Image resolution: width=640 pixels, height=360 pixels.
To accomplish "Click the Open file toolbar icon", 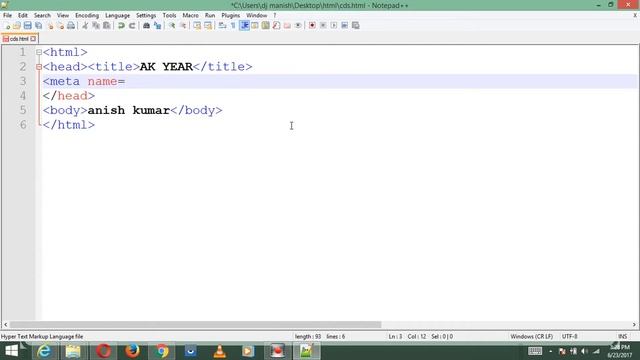I will (x=17, y=25).
